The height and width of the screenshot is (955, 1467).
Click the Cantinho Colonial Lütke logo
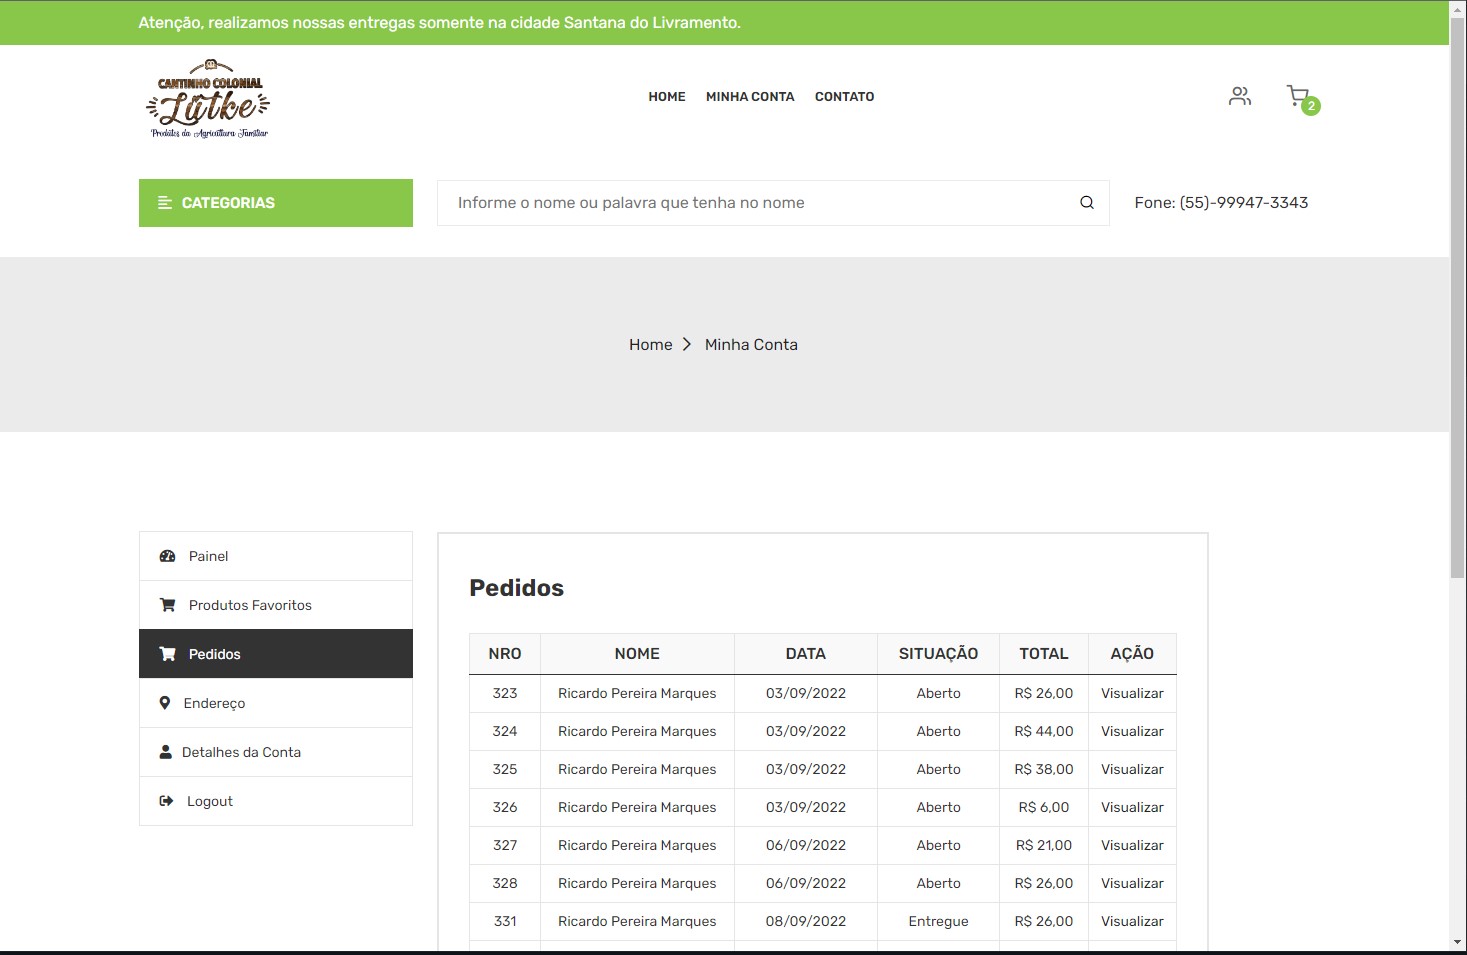click(x=209, y=98)
